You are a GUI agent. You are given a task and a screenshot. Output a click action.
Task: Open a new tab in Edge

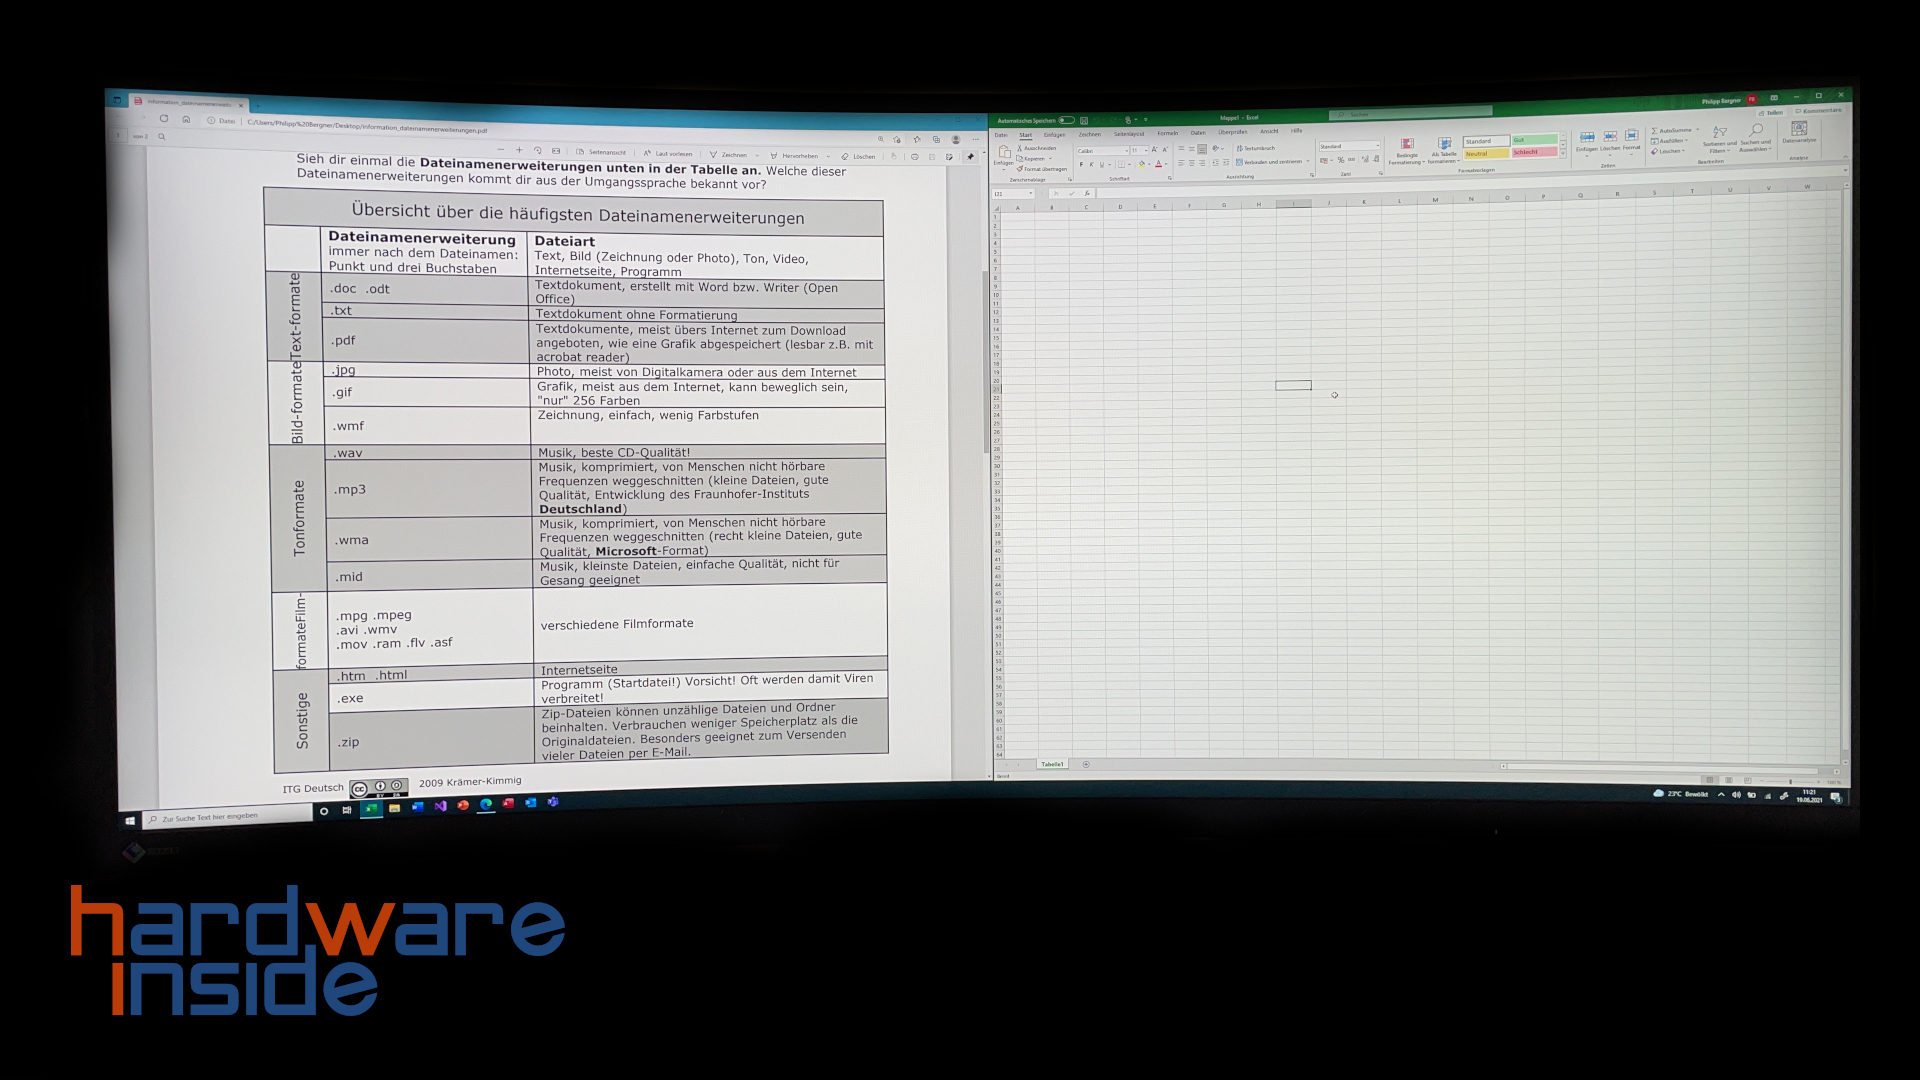258,105
